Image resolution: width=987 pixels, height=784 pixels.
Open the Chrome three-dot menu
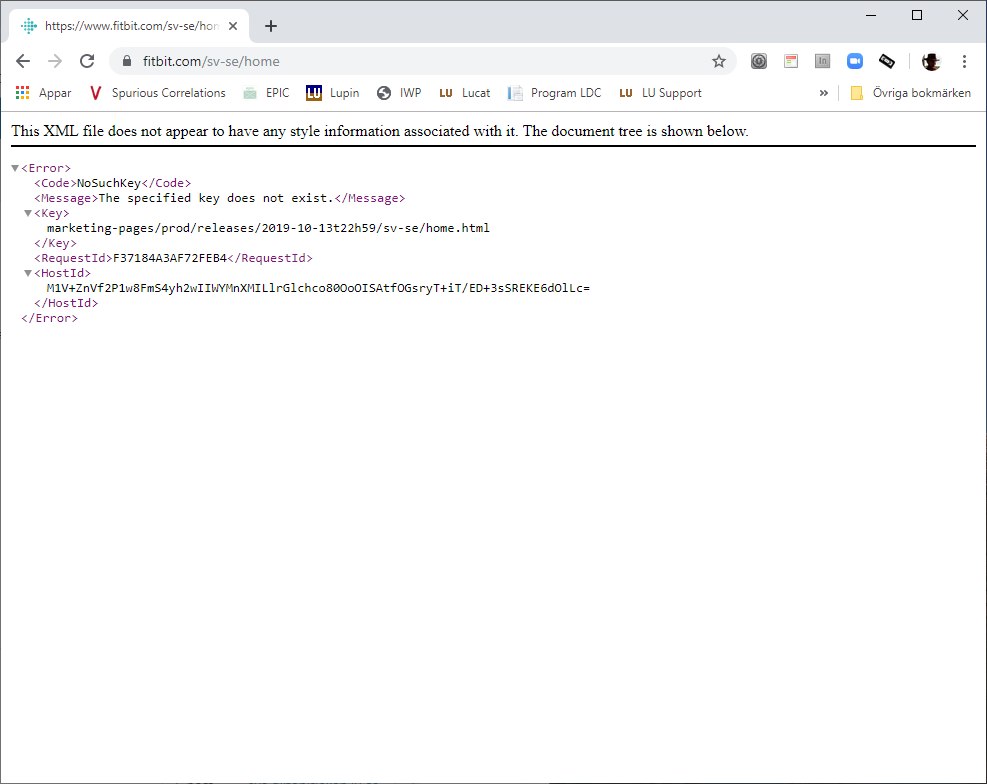pos(964,61)
